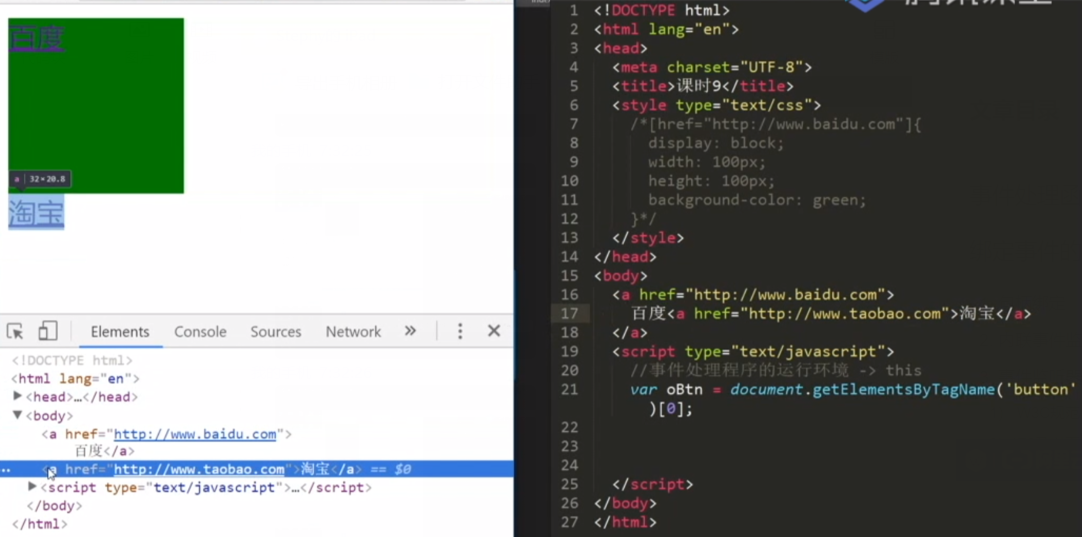Screen dimensions: 1082x537
Task: Select 百度</a> text row in DOM tree
Action: 105,451
